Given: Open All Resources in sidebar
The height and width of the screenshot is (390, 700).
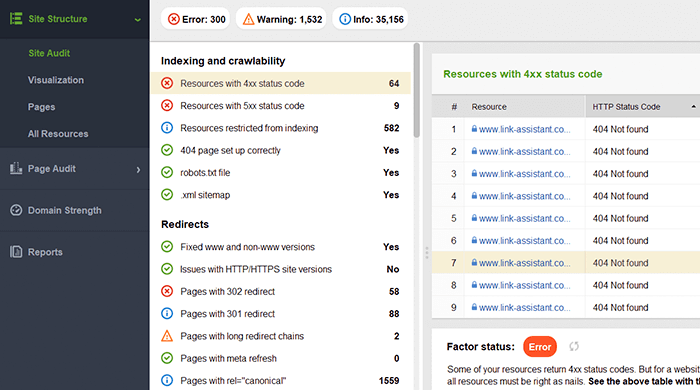Looking at the screenshot, I should (x=58, y=133).
